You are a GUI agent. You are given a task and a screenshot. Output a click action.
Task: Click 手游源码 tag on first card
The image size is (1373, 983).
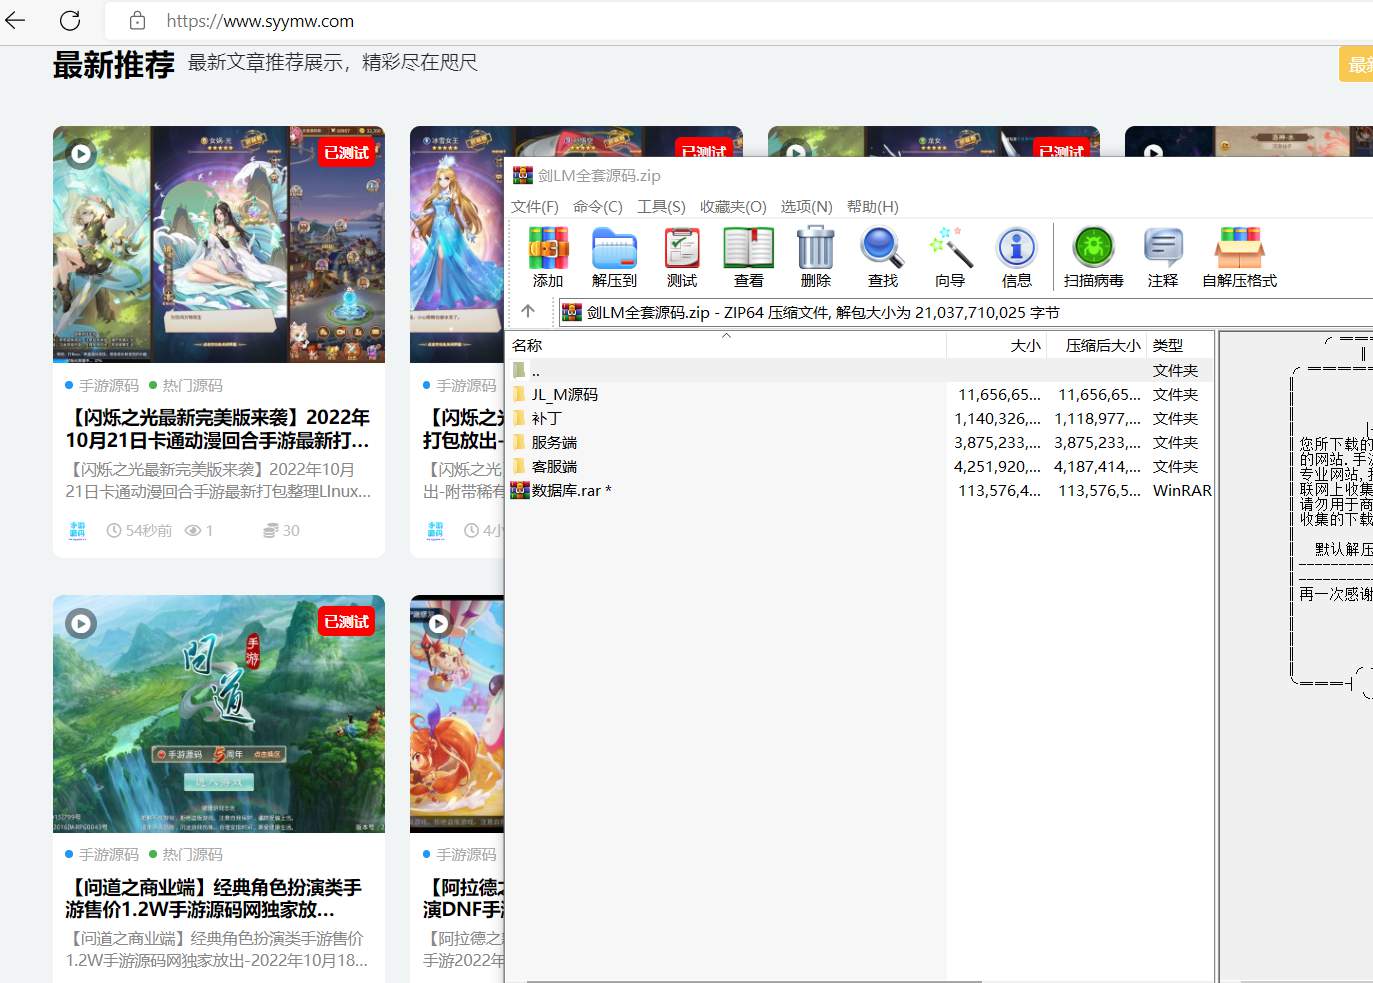(x=109, y=385)
